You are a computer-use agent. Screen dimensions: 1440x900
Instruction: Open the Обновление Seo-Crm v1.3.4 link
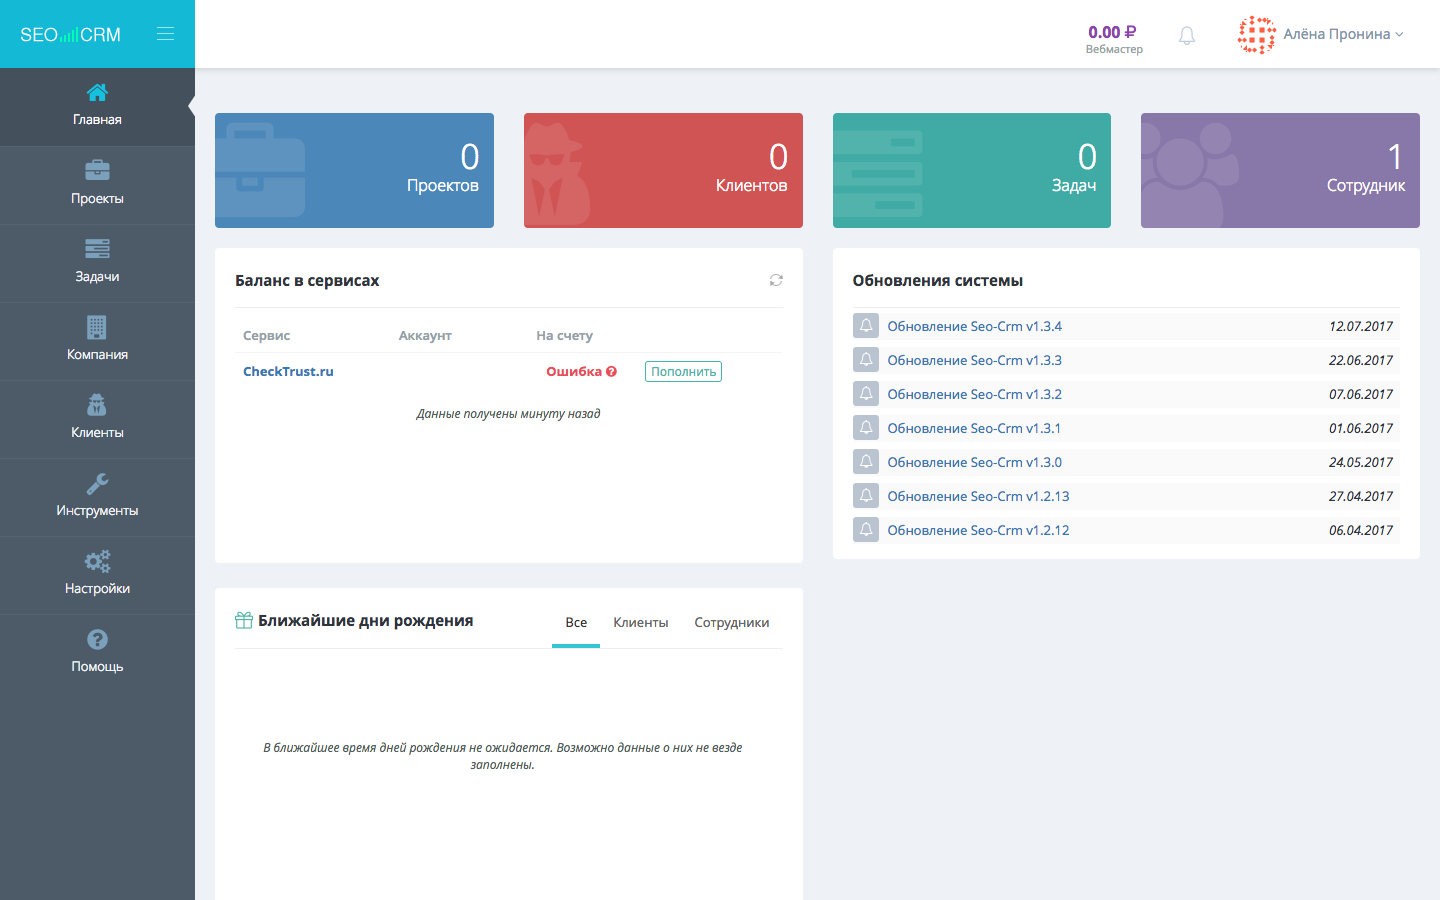[975, 325]
